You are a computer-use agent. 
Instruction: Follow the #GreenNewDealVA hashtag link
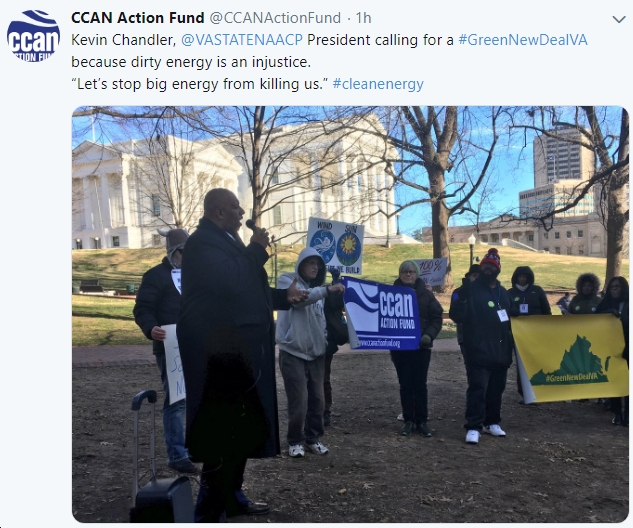pos(523,40)
